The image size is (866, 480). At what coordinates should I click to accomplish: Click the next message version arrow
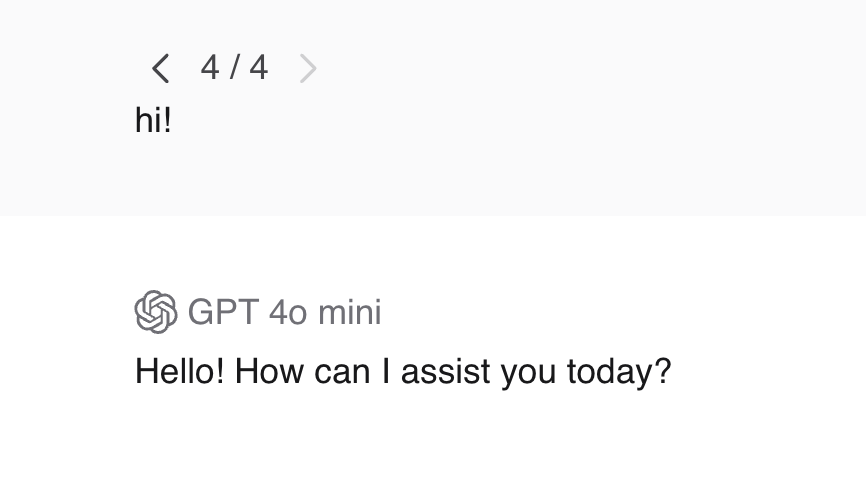(x=308, y=68)
